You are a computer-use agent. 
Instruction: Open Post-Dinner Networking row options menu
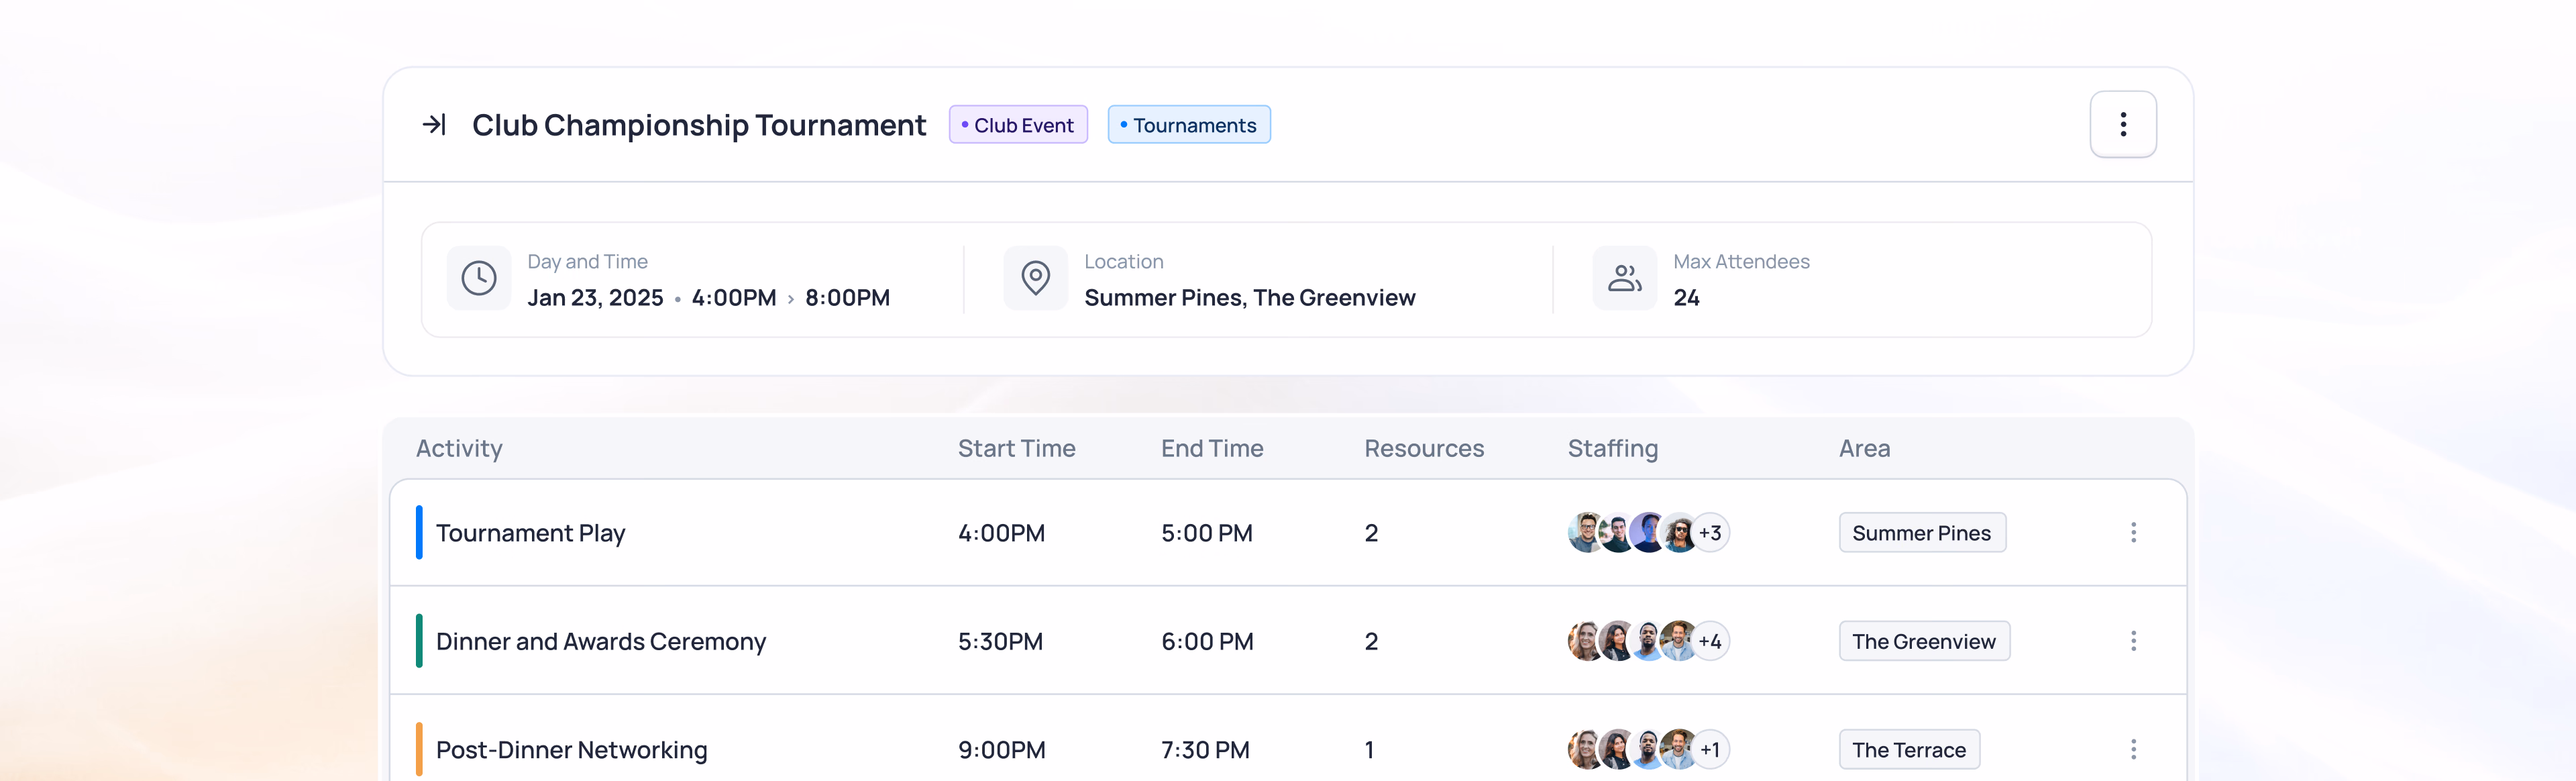2133,749
